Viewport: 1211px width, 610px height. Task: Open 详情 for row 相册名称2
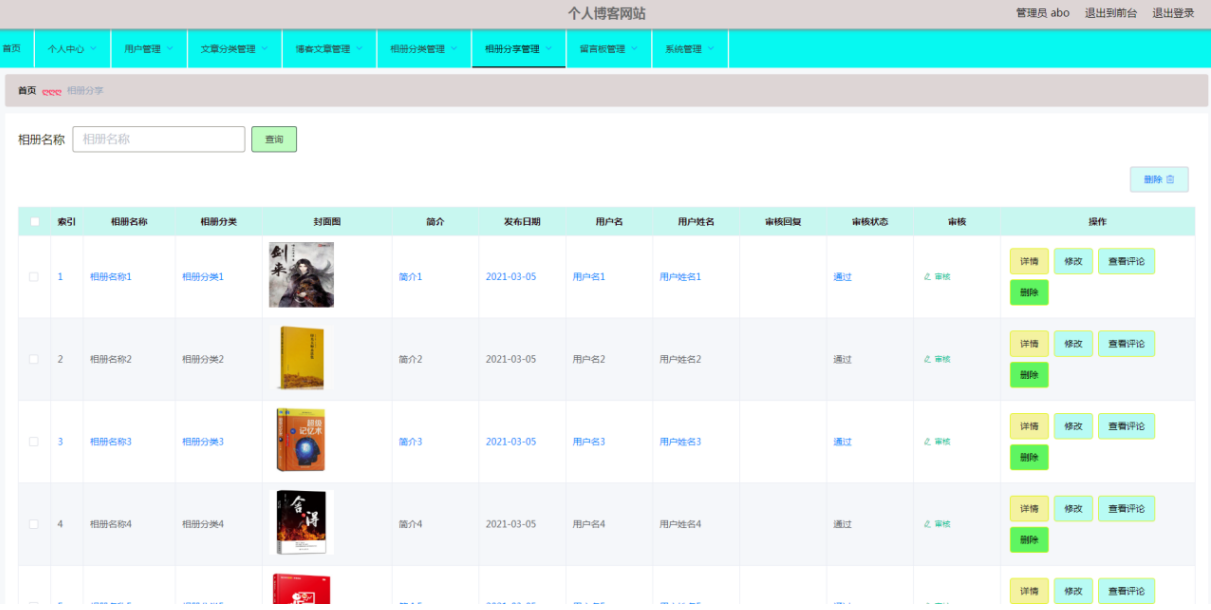tap(1029, 344)
